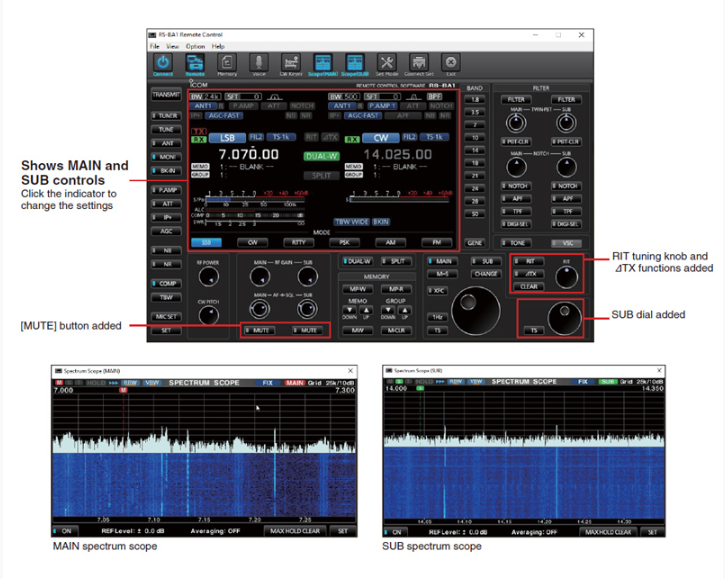Screen dimensions: 725x579
Task: Click MAX HOLD CLEAR in MAIN spectrum scope
Action: pyautogui.click(x=295, y=531)
